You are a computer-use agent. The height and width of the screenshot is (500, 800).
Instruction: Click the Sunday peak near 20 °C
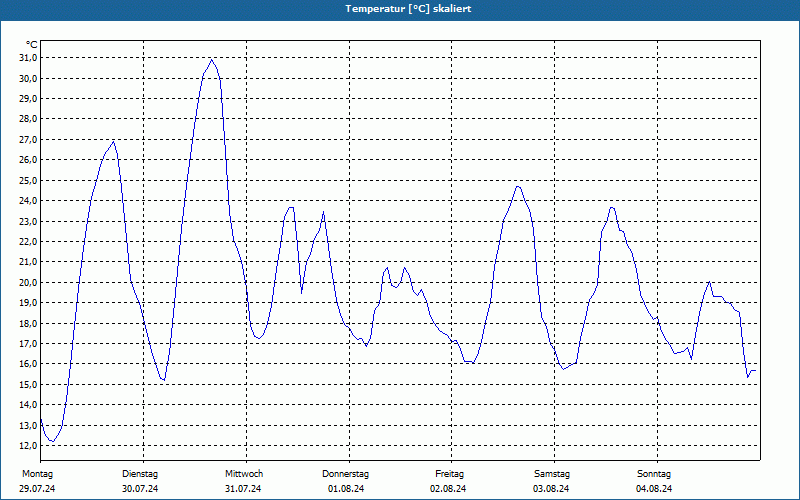pos(709,282)
